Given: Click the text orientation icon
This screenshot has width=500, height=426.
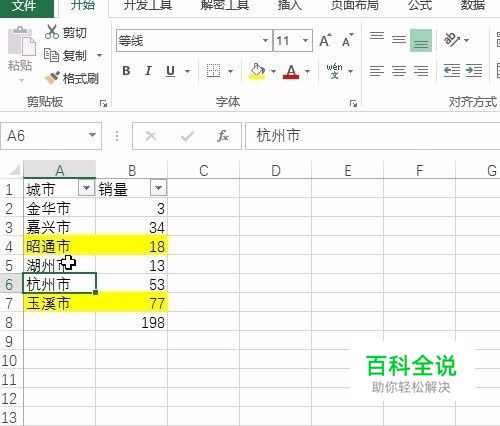Looking at the screenshot, I should (452, 40).
